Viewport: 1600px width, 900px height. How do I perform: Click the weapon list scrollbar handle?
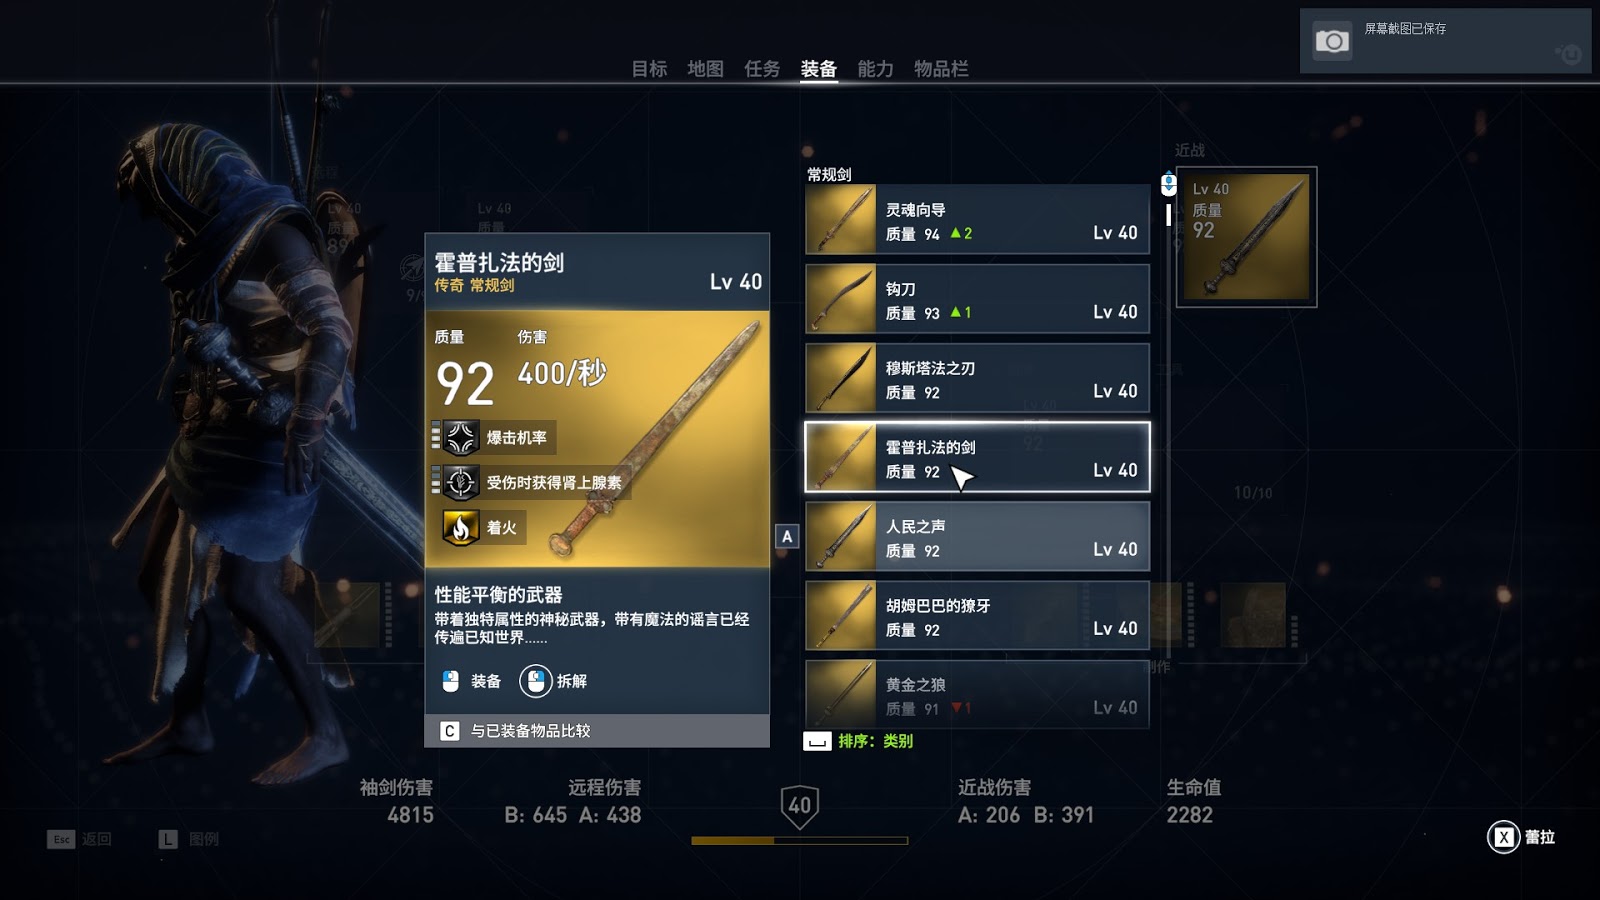click(1168, 215)
